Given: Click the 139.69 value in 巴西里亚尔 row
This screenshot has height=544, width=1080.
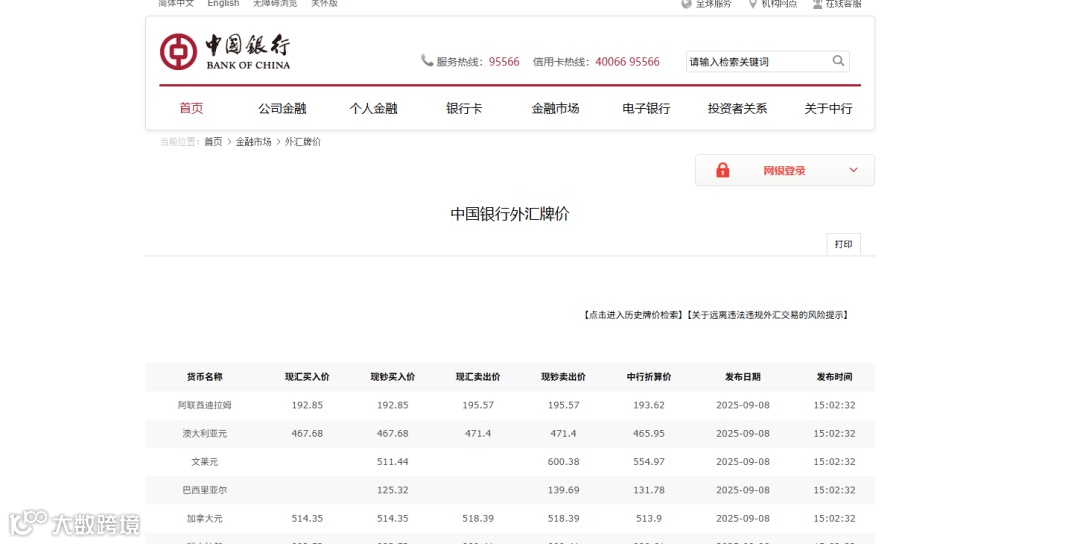Looking at the screenshot, I should [563, 490].
